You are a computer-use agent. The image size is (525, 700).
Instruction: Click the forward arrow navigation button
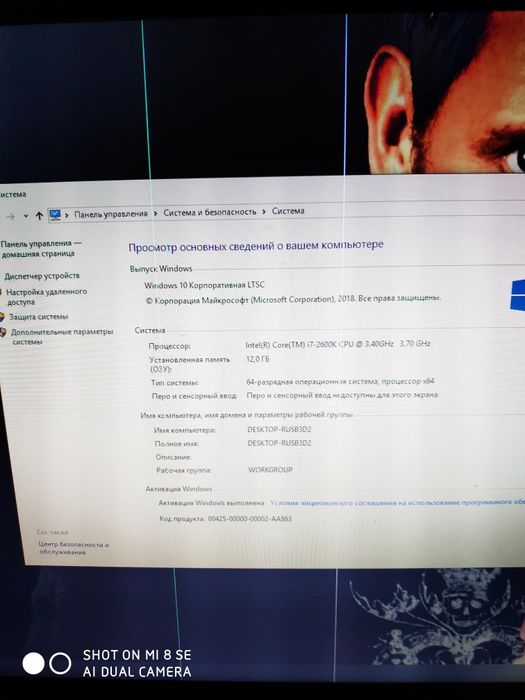[11, 217]
